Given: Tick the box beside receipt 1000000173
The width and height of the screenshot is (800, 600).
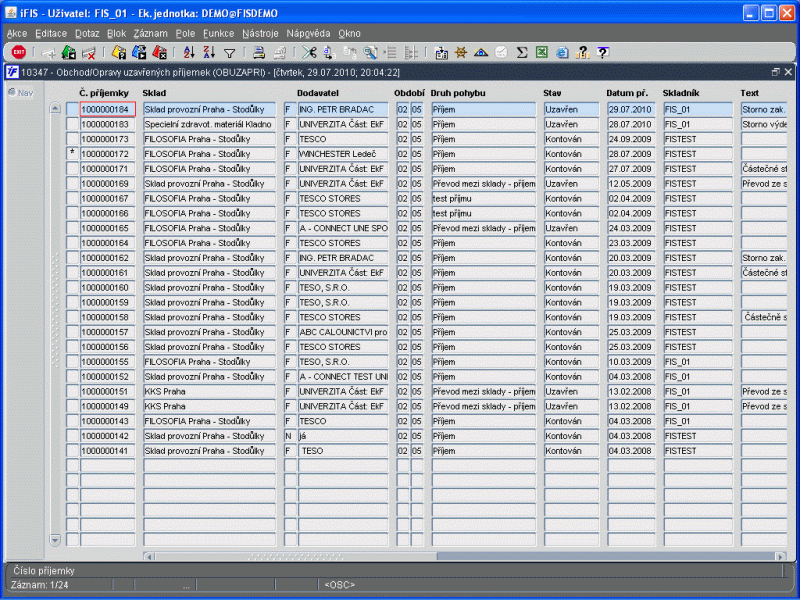Looking at the screenshot, I should click(x=72, y=139).
